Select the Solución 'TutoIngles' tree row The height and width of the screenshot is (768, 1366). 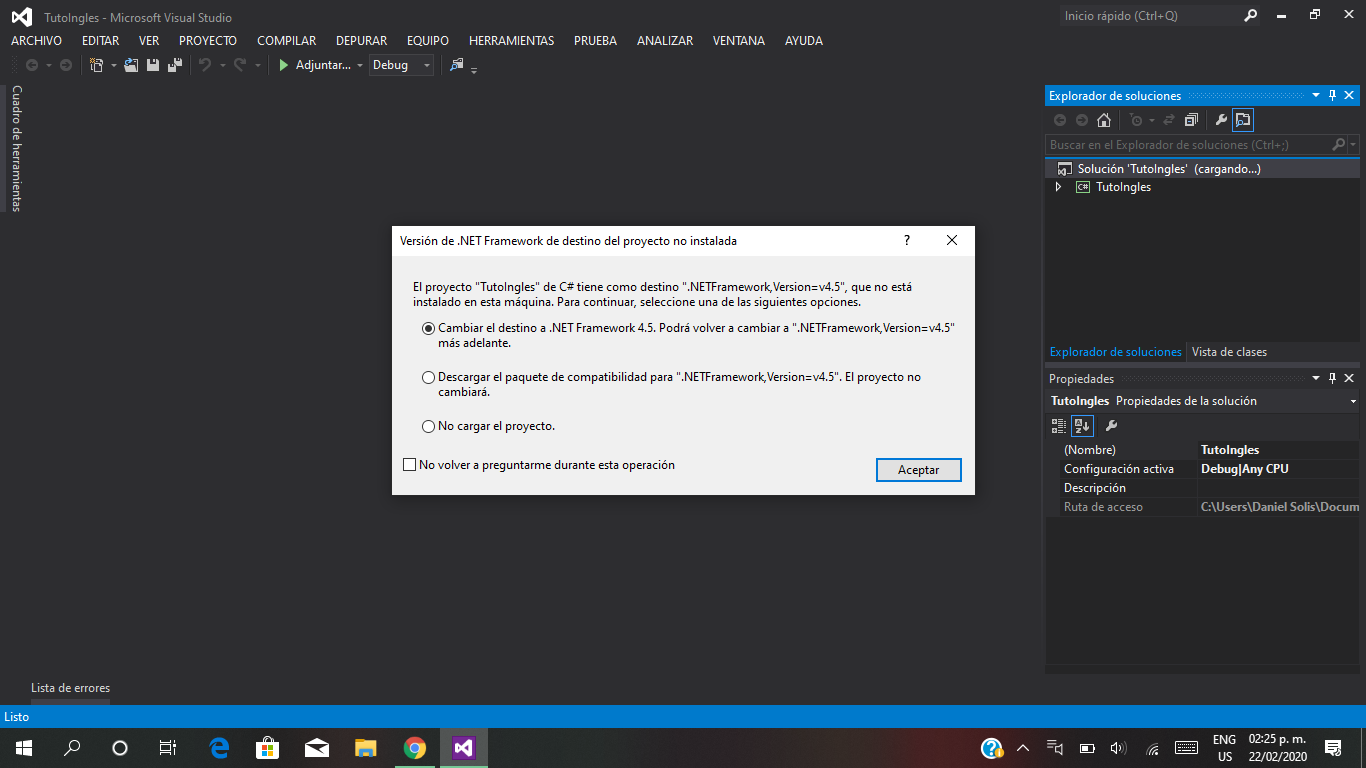(1203, 169)
